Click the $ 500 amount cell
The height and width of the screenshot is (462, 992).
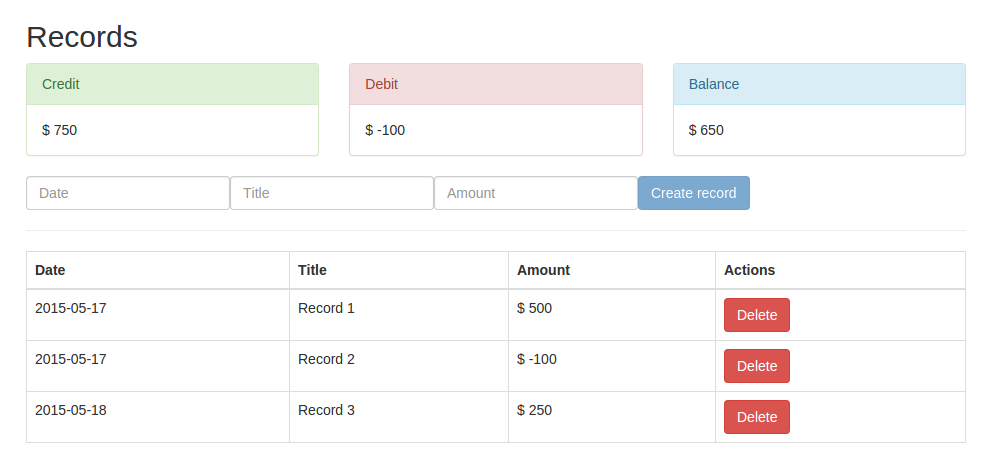(x=534, y=308)
